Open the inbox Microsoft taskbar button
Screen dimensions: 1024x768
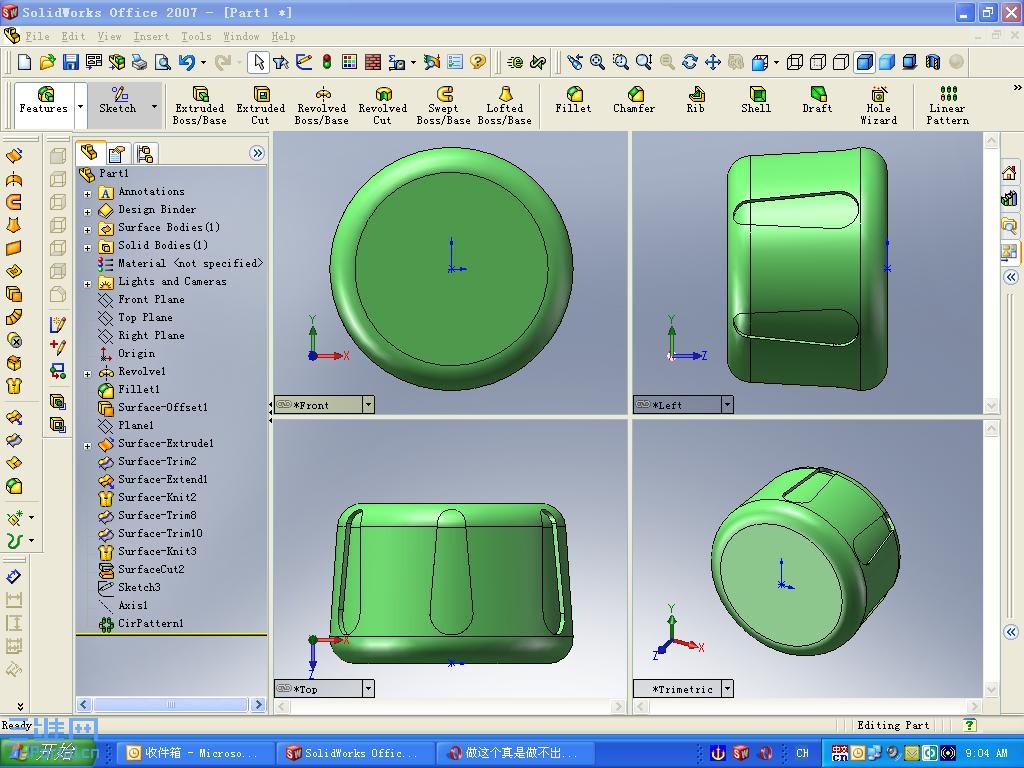tap(195, 753)
